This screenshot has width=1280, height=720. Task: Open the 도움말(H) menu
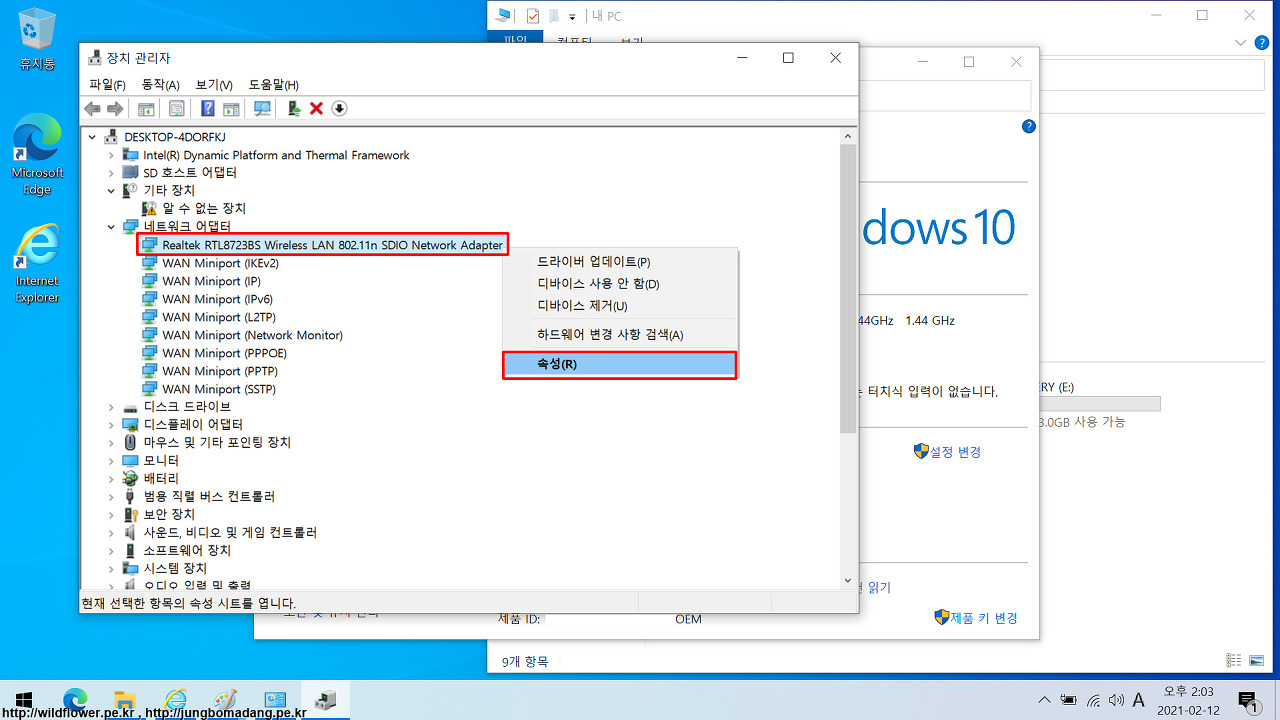(x=273, y=85)
